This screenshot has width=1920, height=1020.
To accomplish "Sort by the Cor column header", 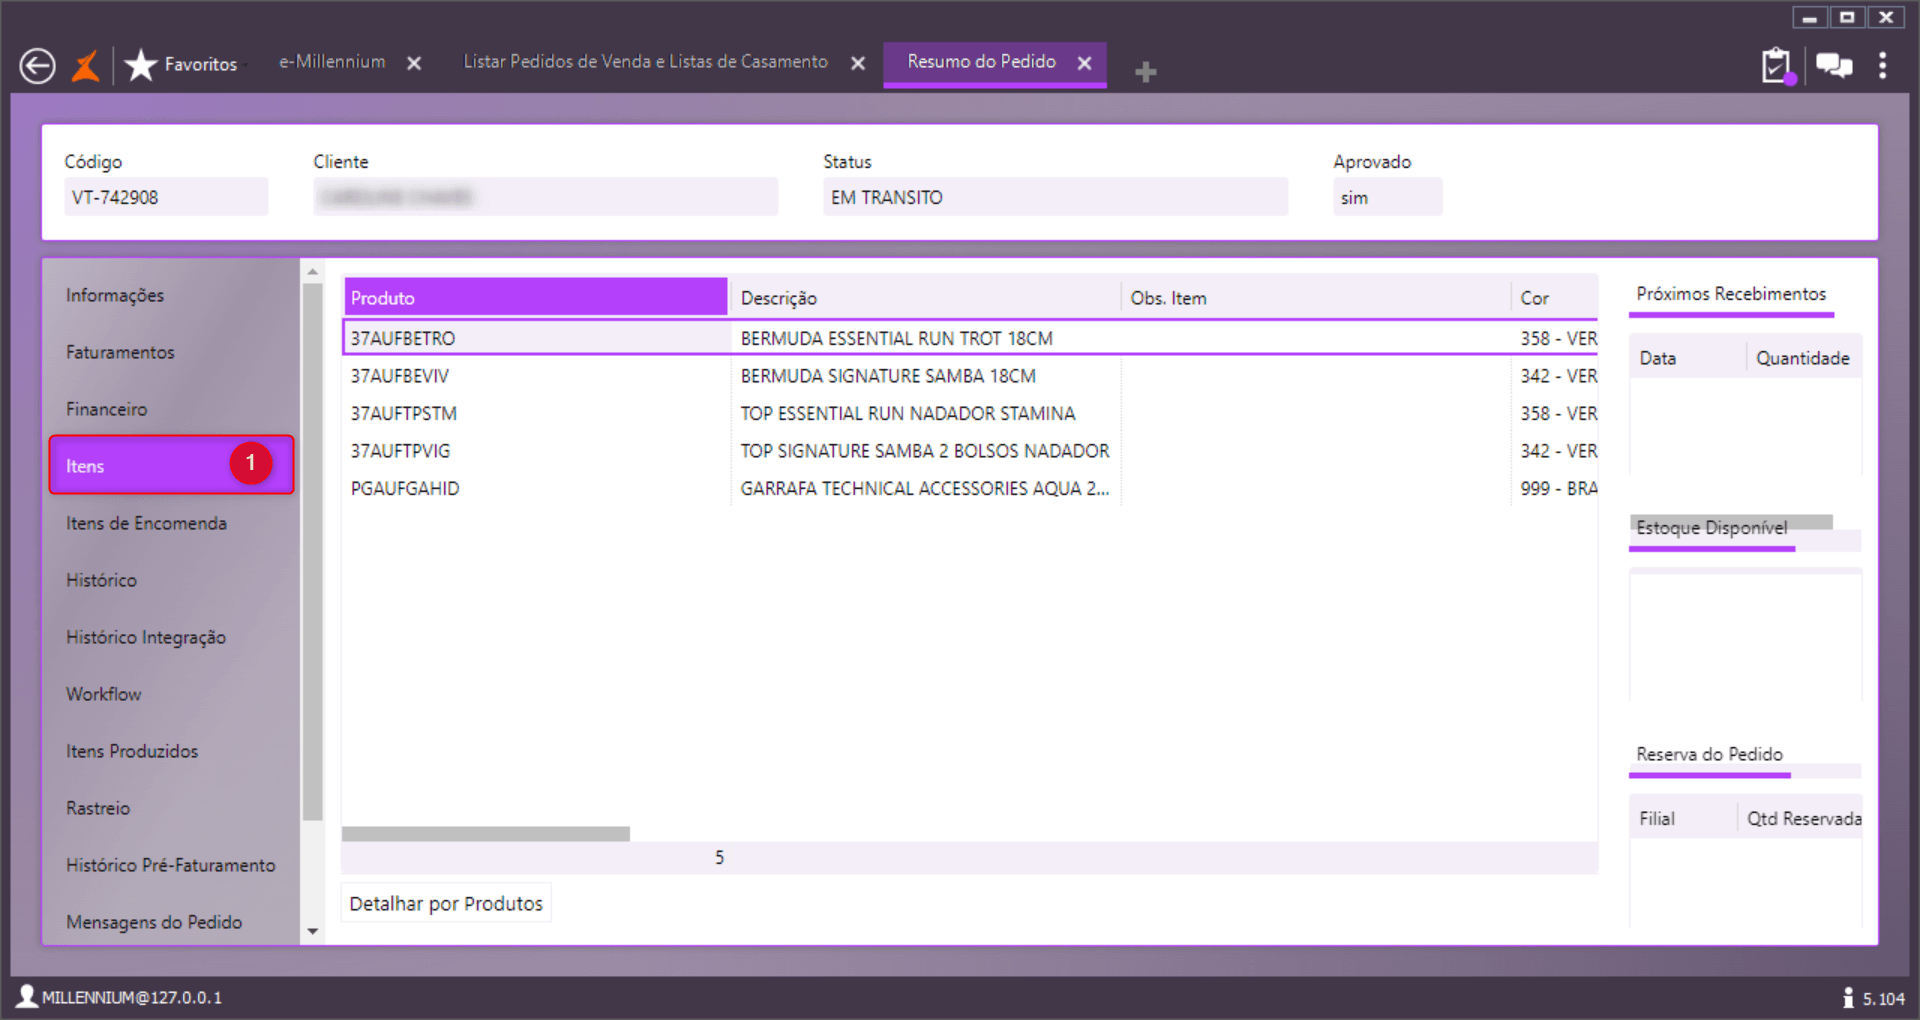I will (1554, 298).
